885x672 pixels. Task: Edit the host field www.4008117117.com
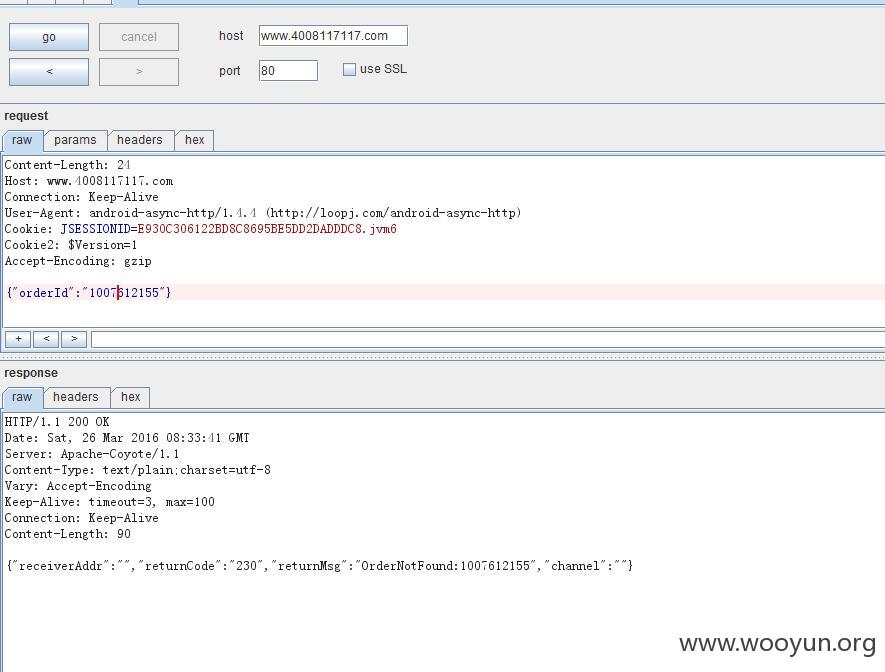[333, 36]
